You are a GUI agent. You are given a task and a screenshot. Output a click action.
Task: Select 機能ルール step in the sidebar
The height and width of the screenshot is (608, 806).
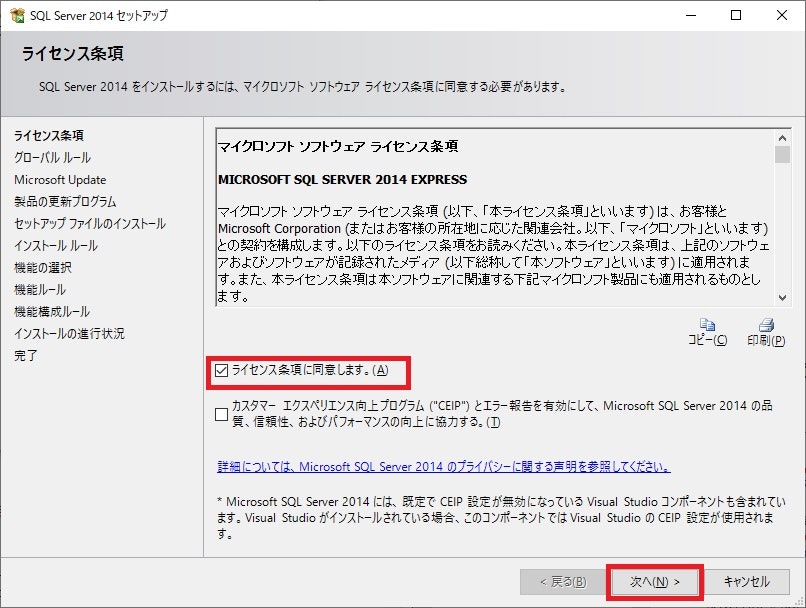(x=40, y=290)
